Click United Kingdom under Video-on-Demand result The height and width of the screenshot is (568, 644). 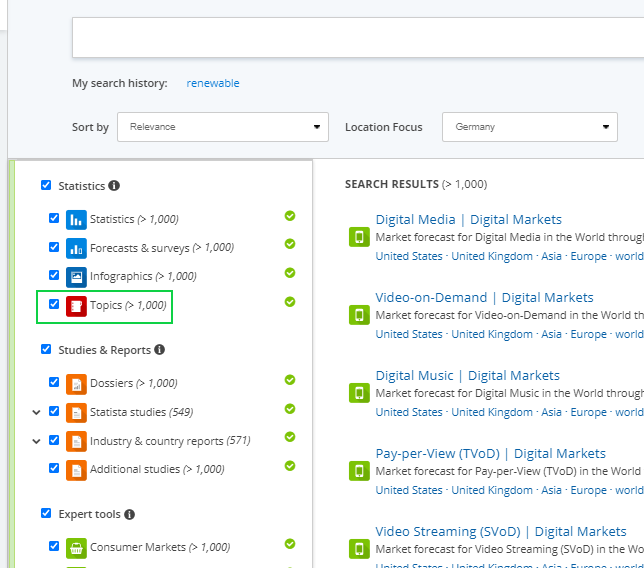click(x=492, y=334)
